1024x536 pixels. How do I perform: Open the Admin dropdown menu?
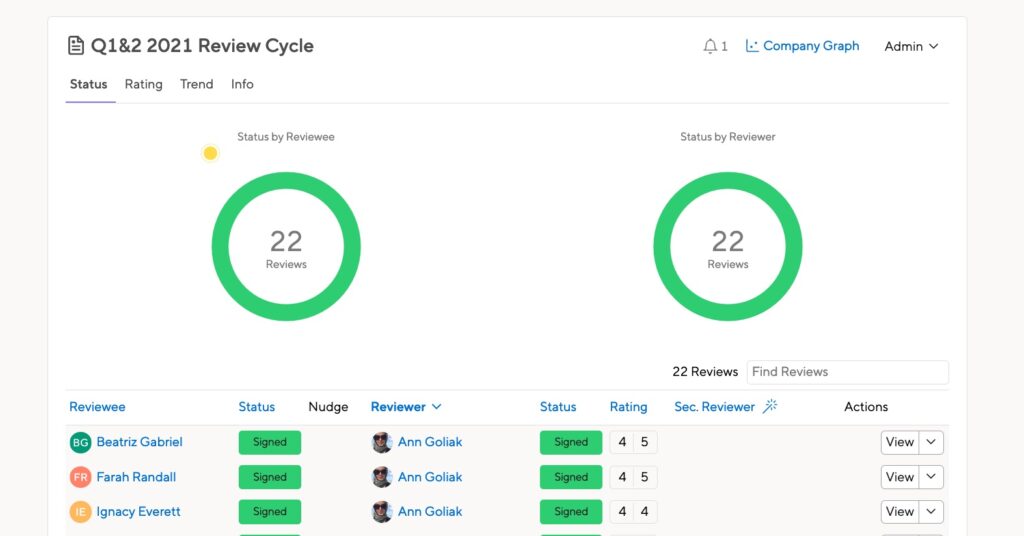pos(911,46)
